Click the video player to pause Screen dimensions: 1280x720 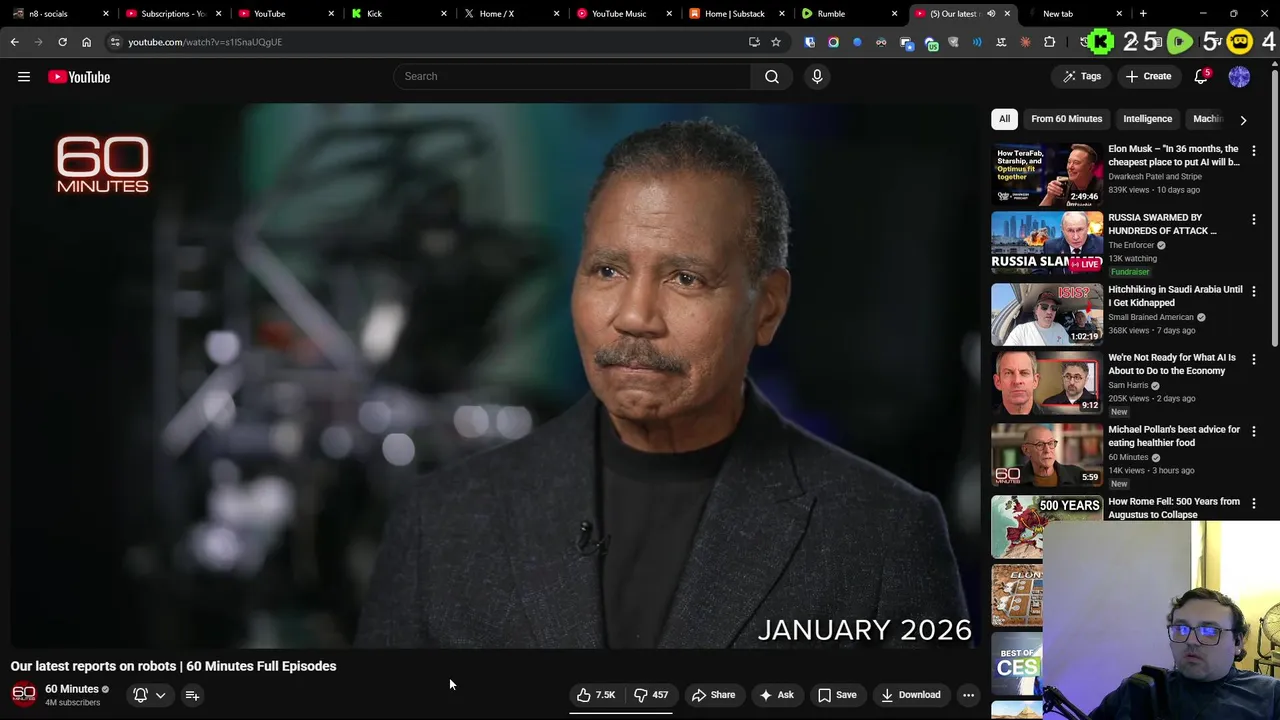click(x=495, y=375)
